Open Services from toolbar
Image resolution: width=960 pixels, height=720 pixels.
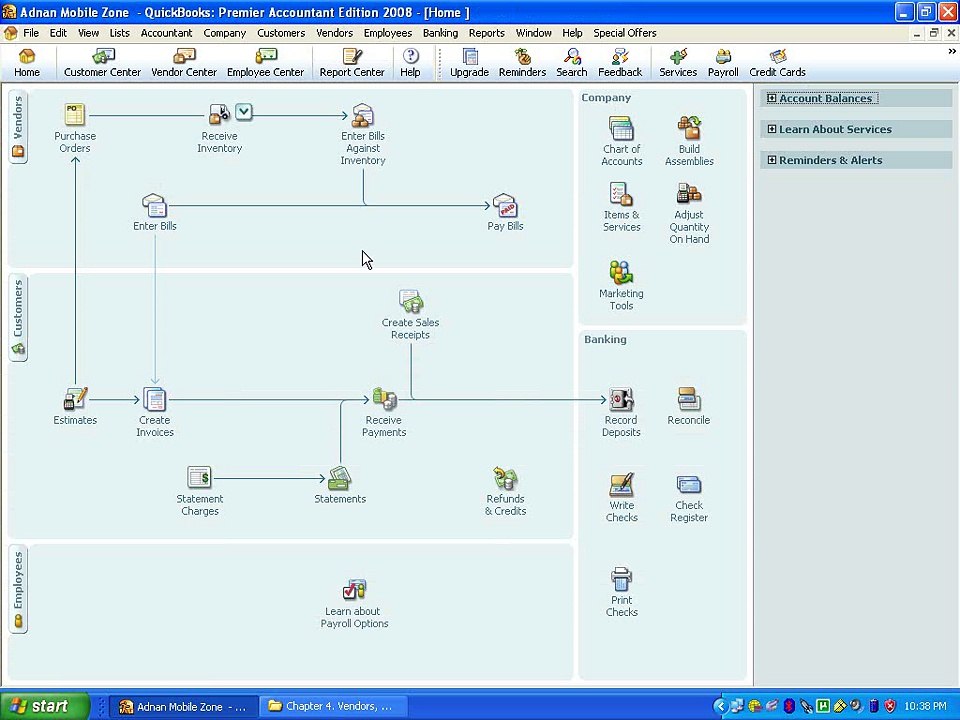point(678,63)
